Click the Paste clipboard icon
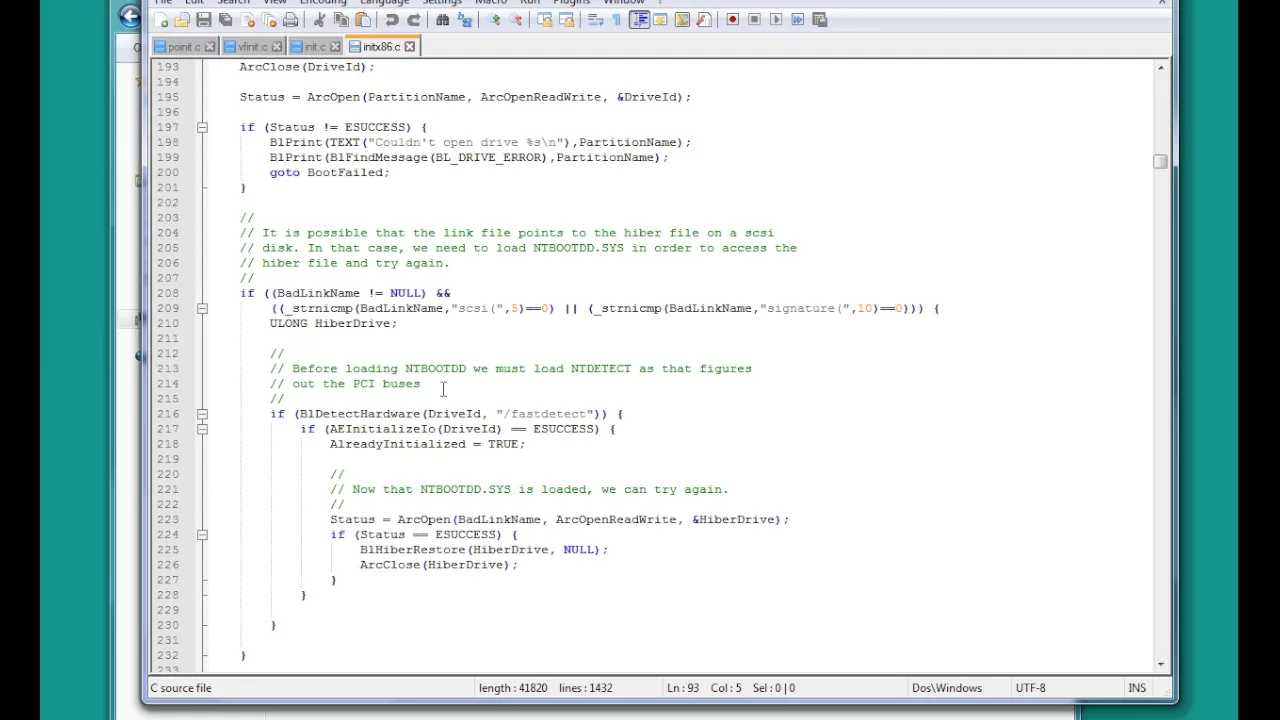The height and width of the screenshot is (720, 1280). coord(363,19)
